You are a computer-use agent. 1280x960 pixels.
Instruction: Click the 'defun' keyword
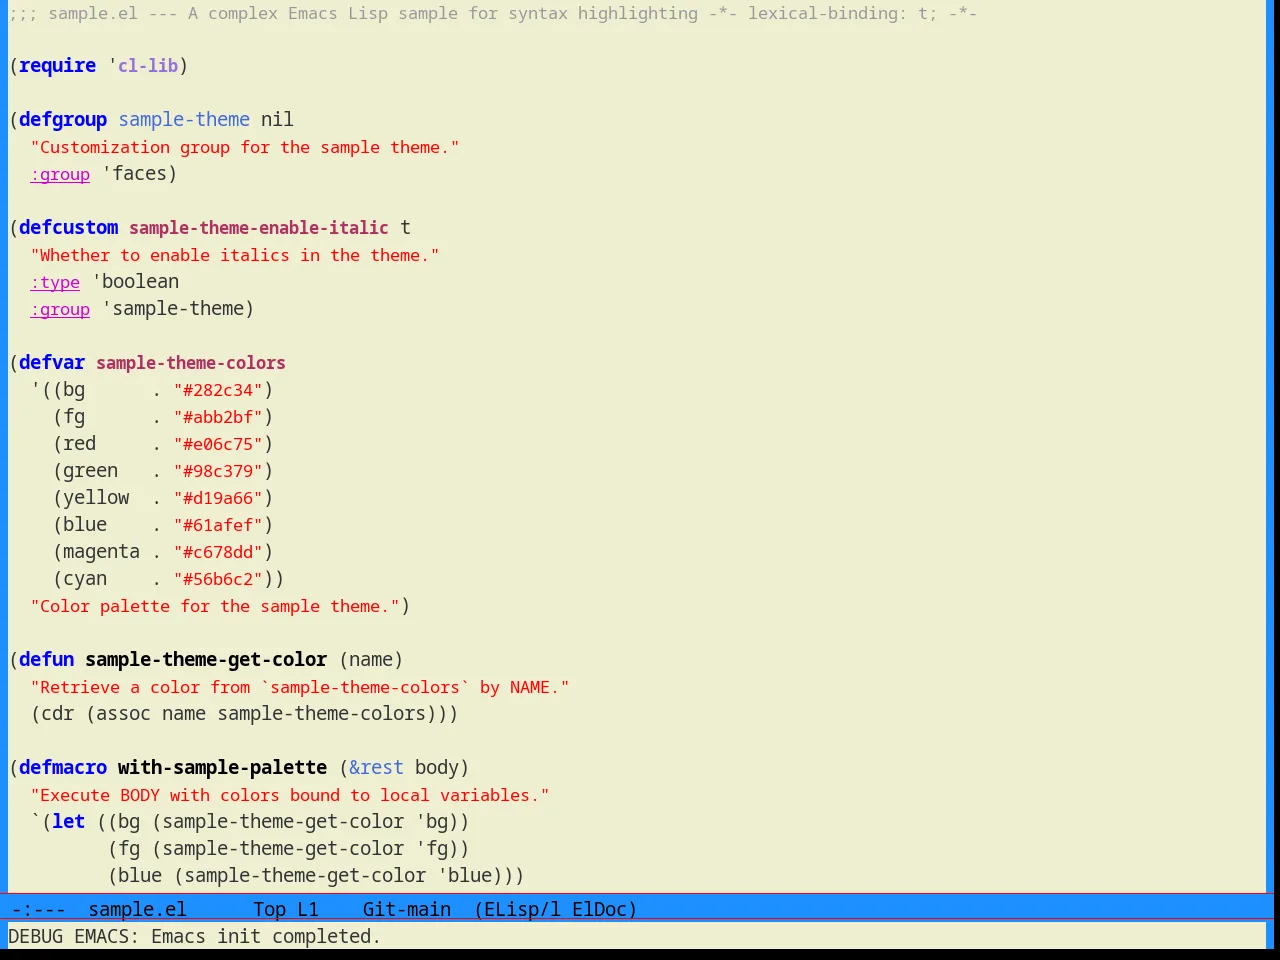47,660
